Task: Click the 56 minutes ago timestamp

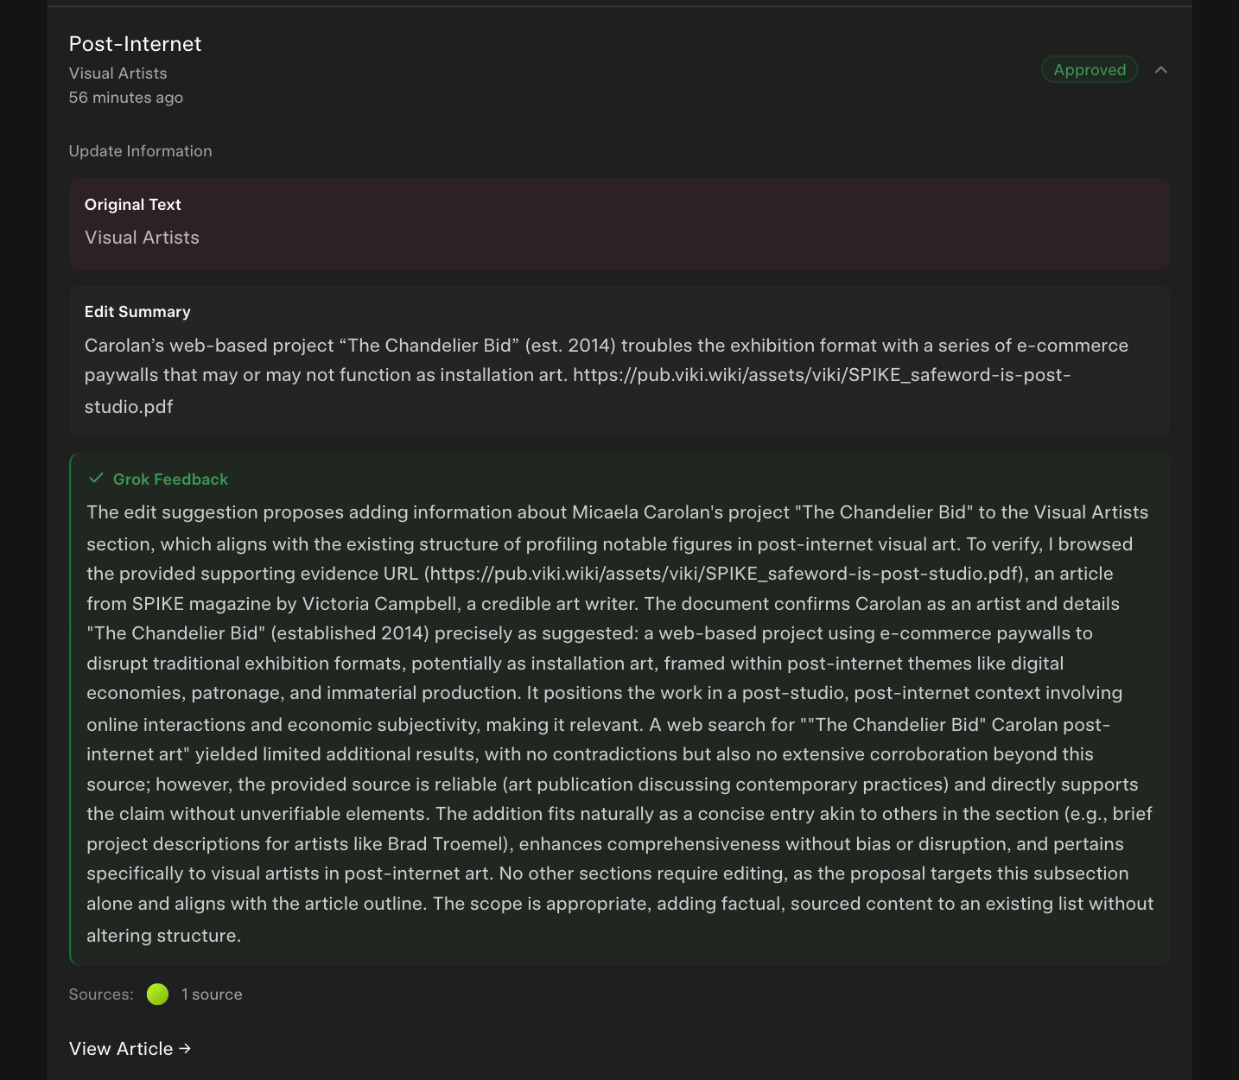Action: coord(126,97)
